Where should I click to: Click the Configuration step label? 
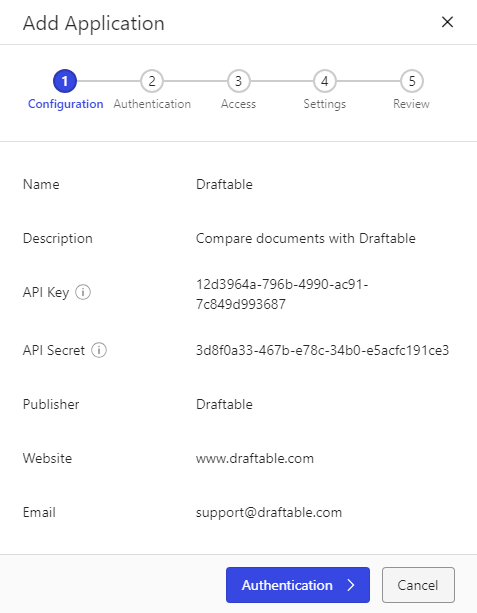[x=65, y=104]
